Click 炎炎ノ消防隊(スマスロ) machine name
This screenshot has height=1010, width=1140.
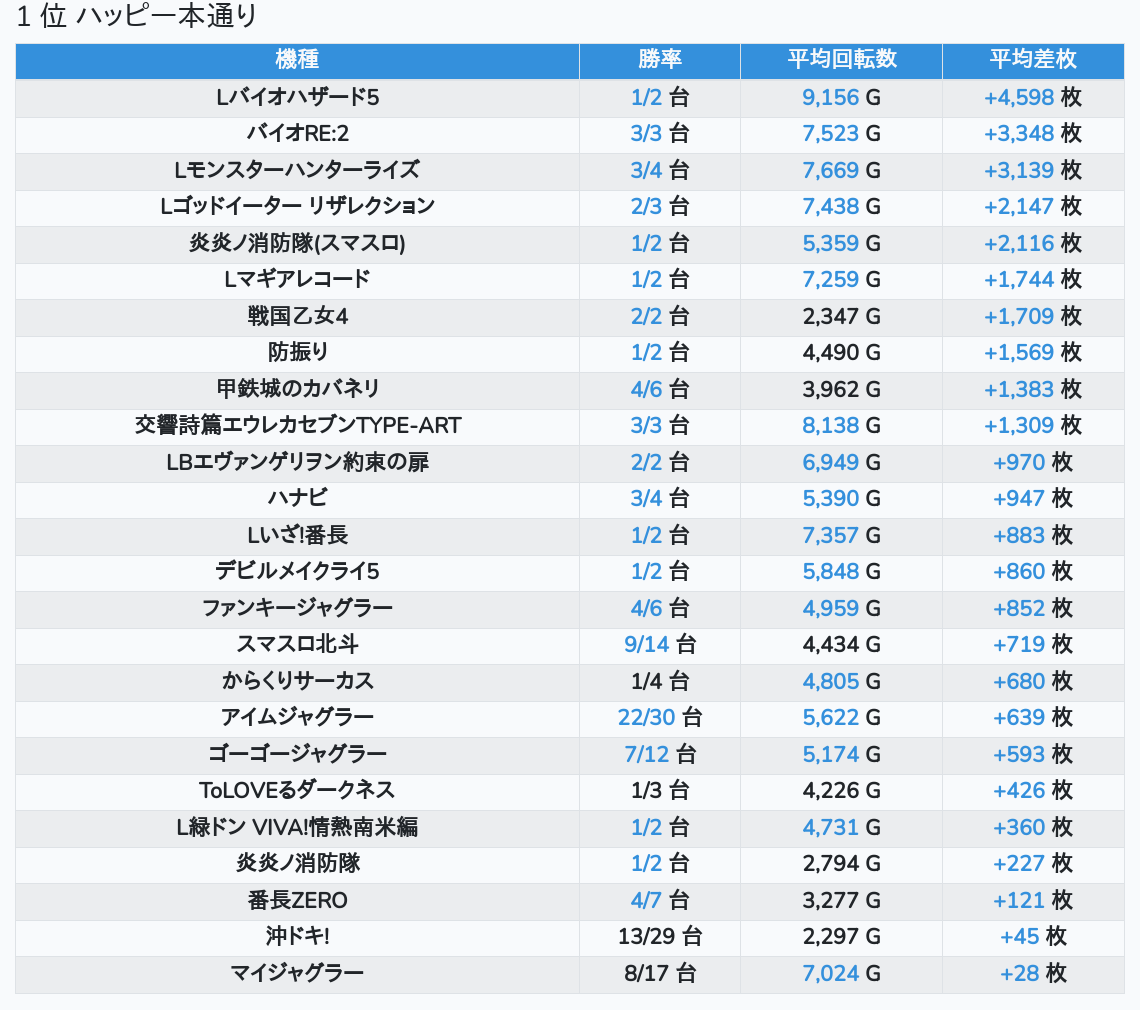(x=297, y=243)
